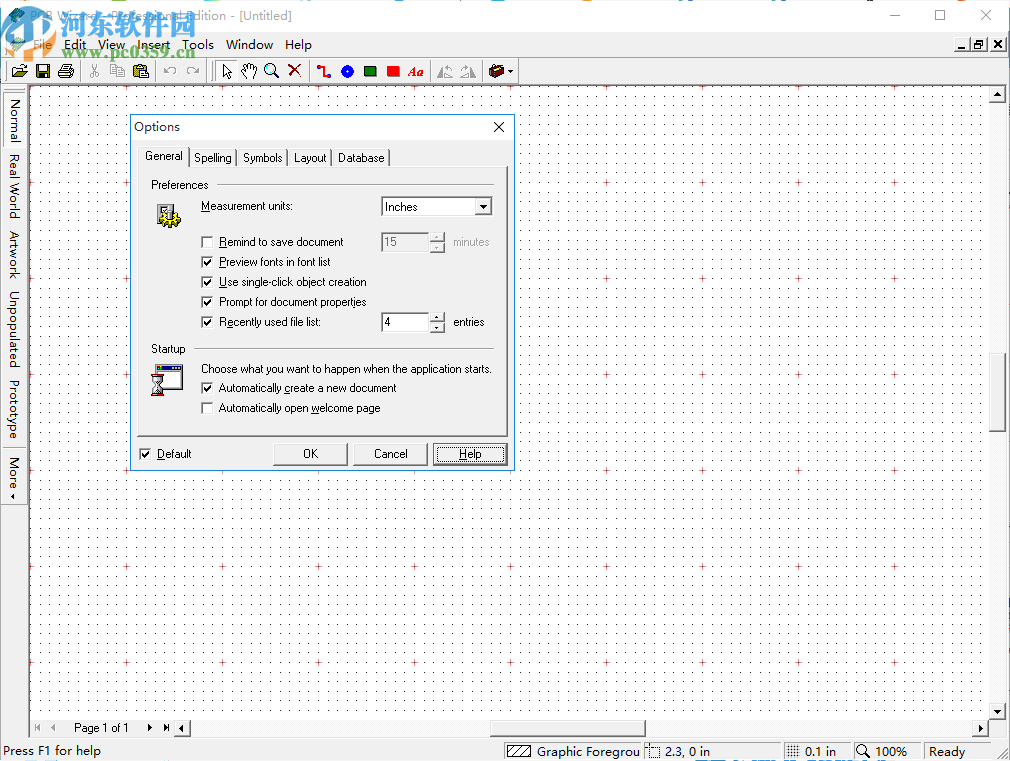This screenshot has height=761, width=1010.
Task: Open the Measurement units Inches dropdown
Action: pos(483,206)
